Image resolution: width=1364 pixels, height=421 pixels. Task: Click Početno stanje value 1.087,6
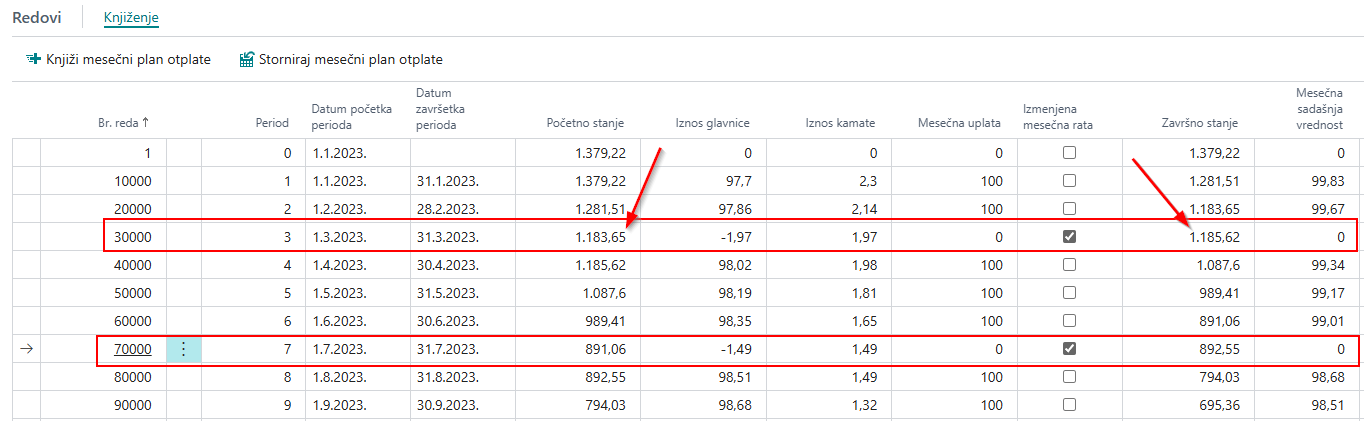[x=603, y=293]
